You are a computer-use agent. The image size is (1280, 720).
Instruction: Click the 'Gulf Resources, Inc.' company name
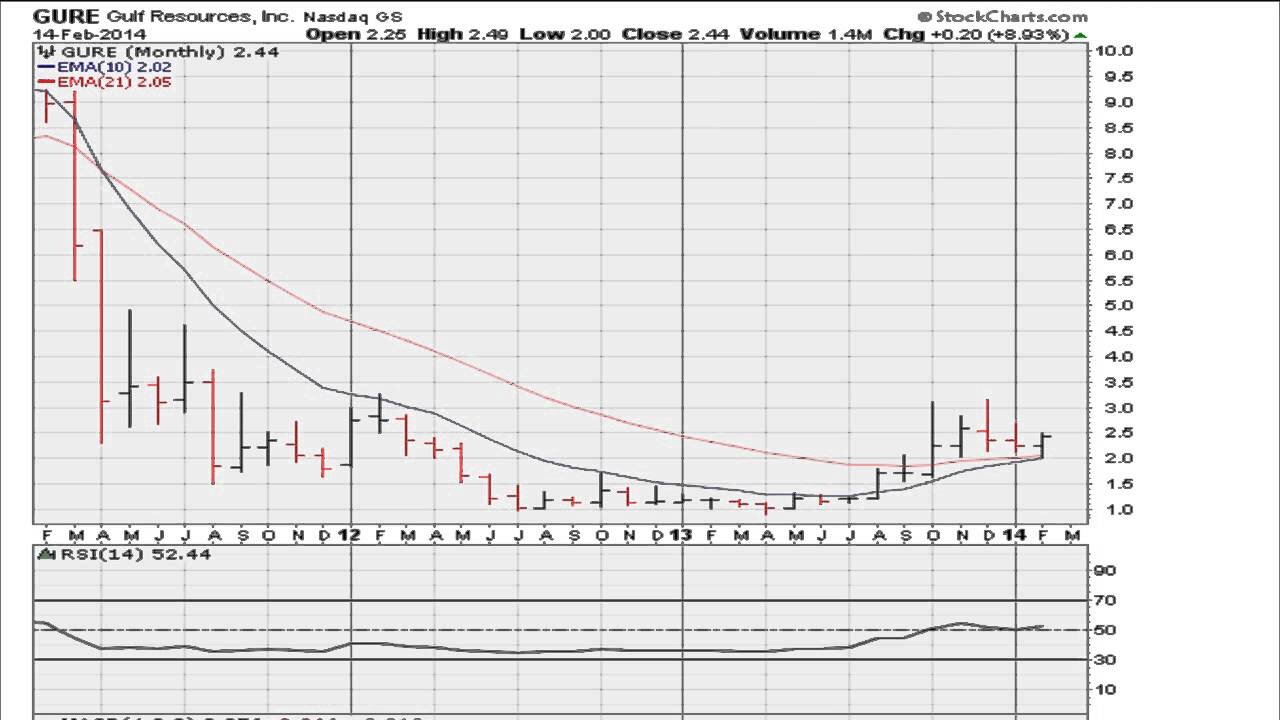click(x=199, y=17)
